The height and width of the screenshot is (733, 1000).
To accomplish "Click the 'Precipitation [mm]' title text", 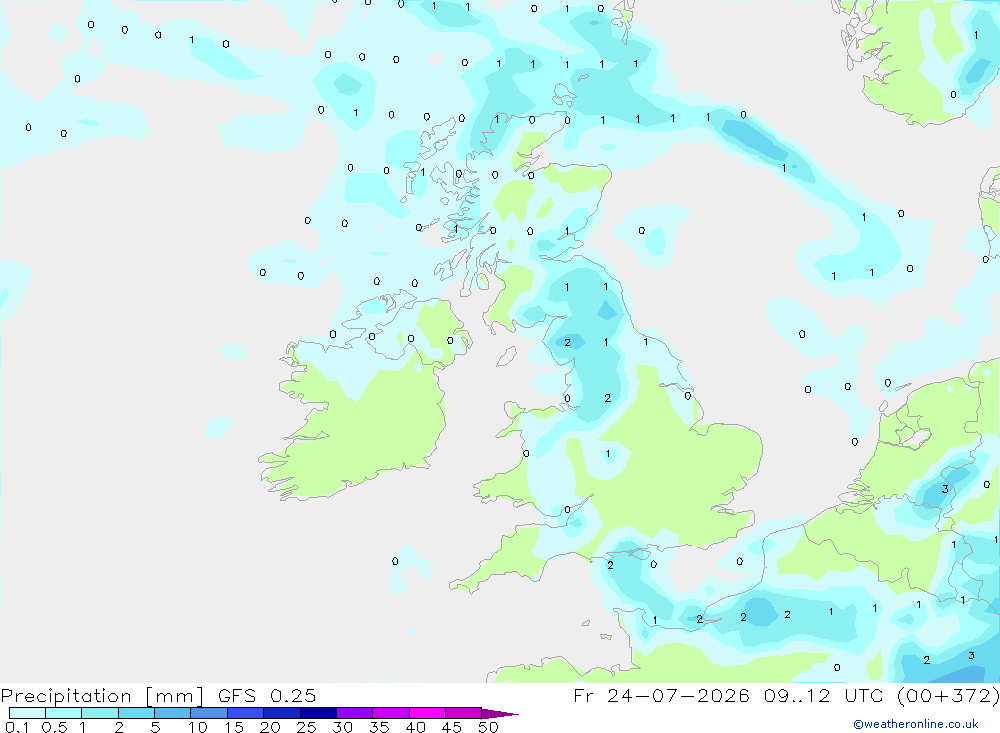I will coord(102,696).
